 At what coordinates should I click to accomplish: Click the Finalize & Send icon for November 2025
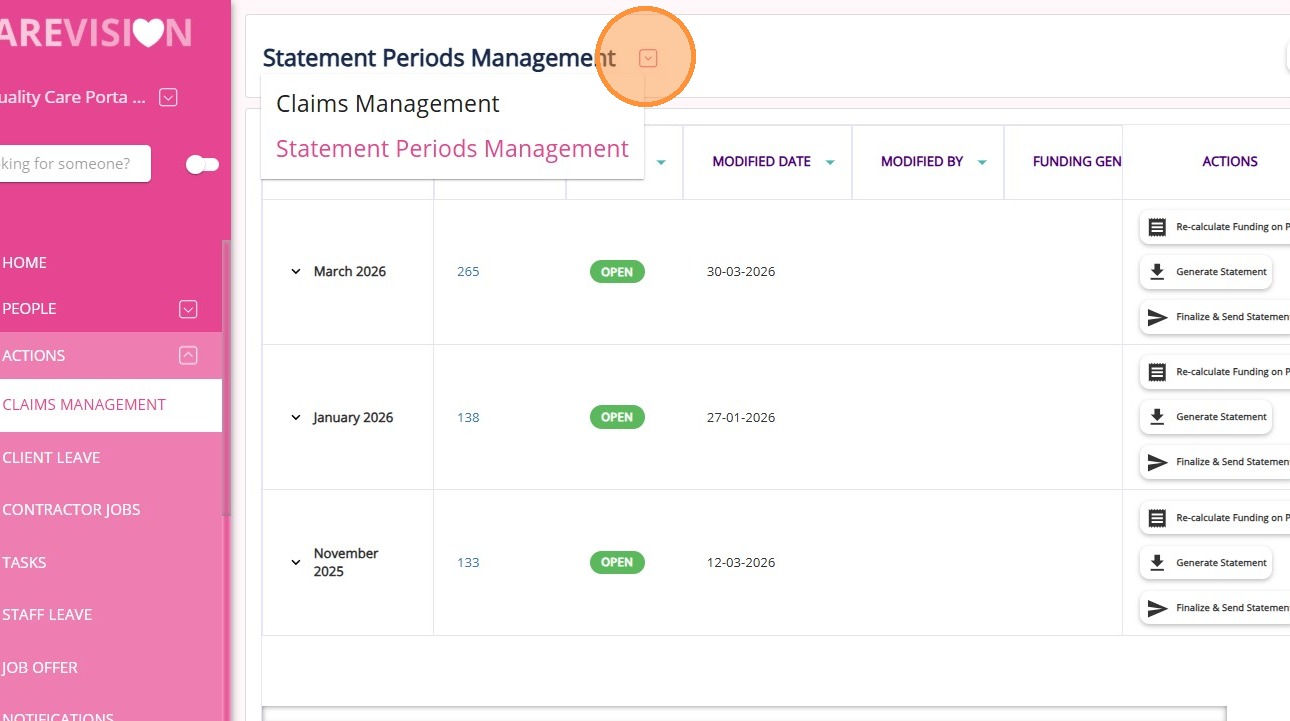(x=1157, y=608)
